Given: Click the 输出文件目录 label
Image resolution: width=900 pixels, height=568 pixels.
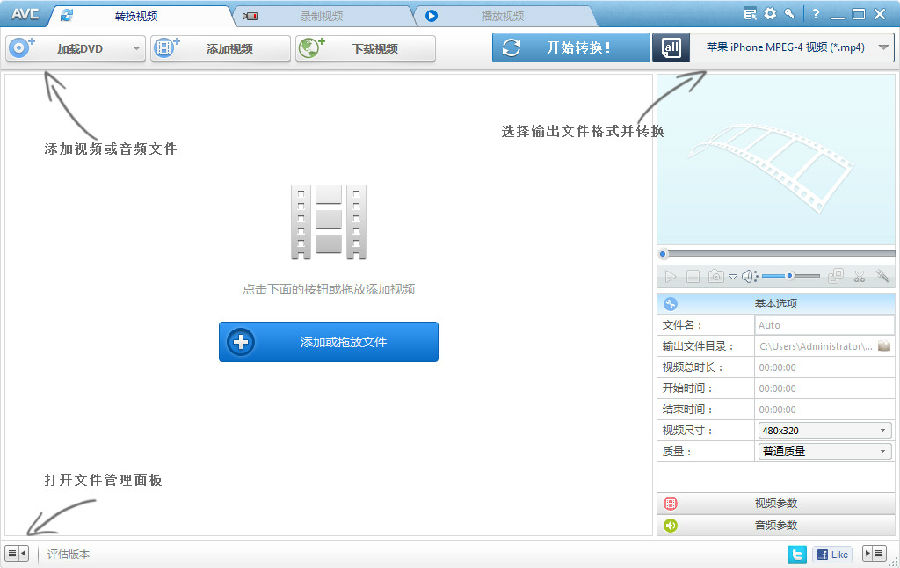Looking at the screenshot, I should [698, 347].
